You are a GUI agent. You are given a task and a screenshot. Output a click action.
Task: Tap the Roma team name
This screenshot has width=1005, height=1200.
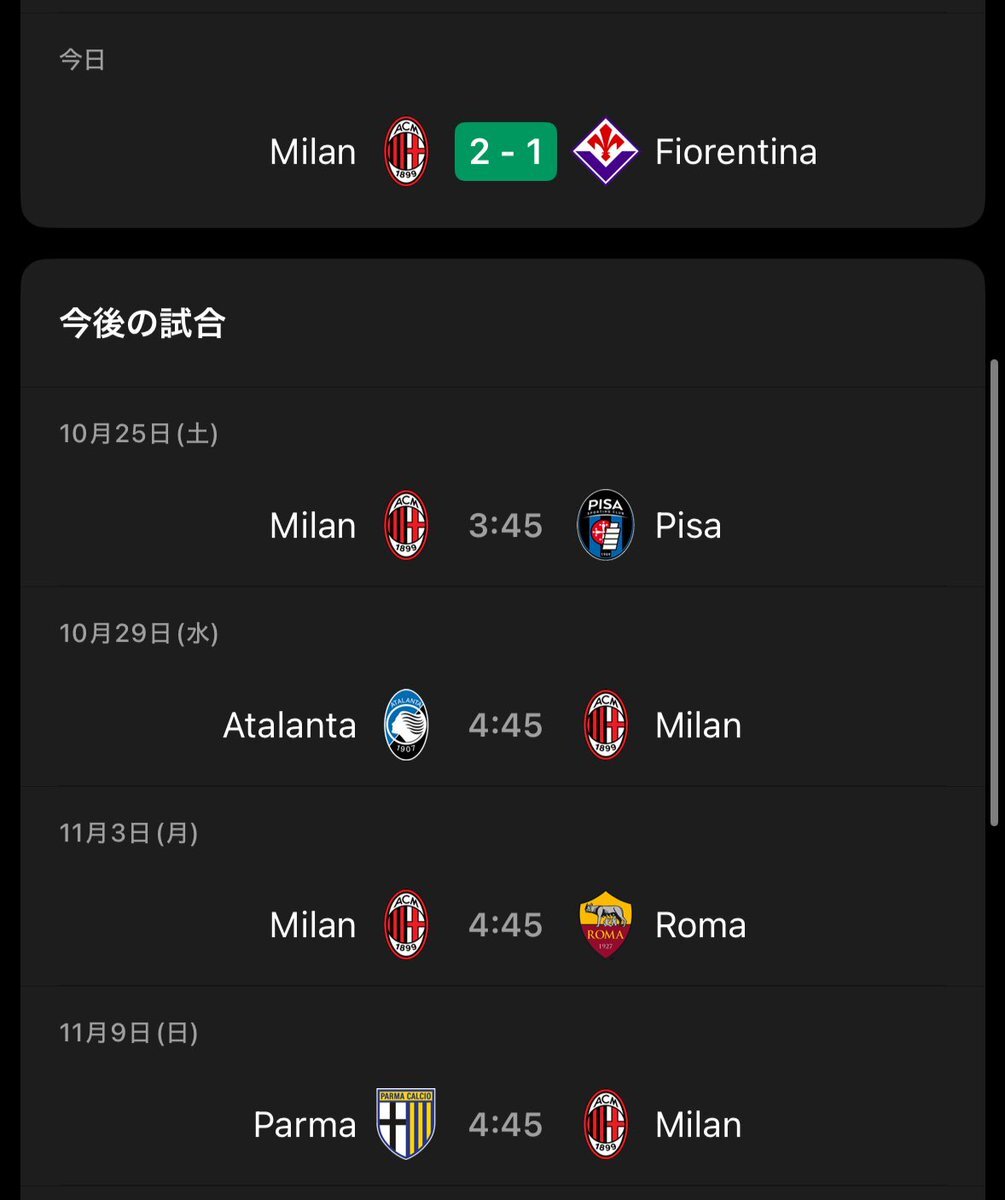coord(700,925)
